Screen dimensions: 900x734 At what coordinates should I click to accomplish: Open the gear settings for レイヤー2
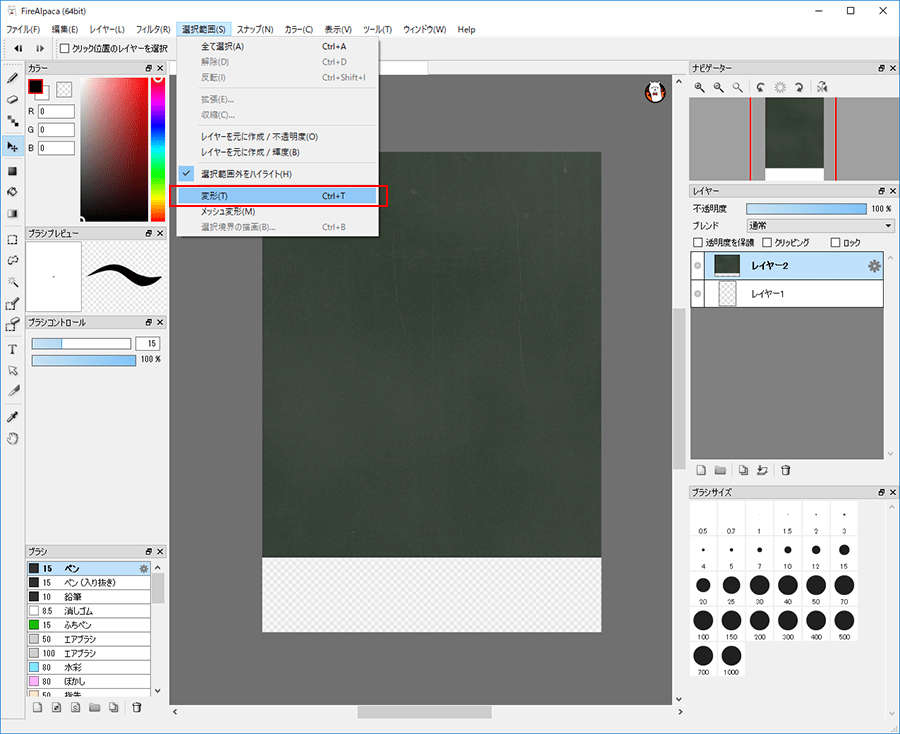coord(874,266)
